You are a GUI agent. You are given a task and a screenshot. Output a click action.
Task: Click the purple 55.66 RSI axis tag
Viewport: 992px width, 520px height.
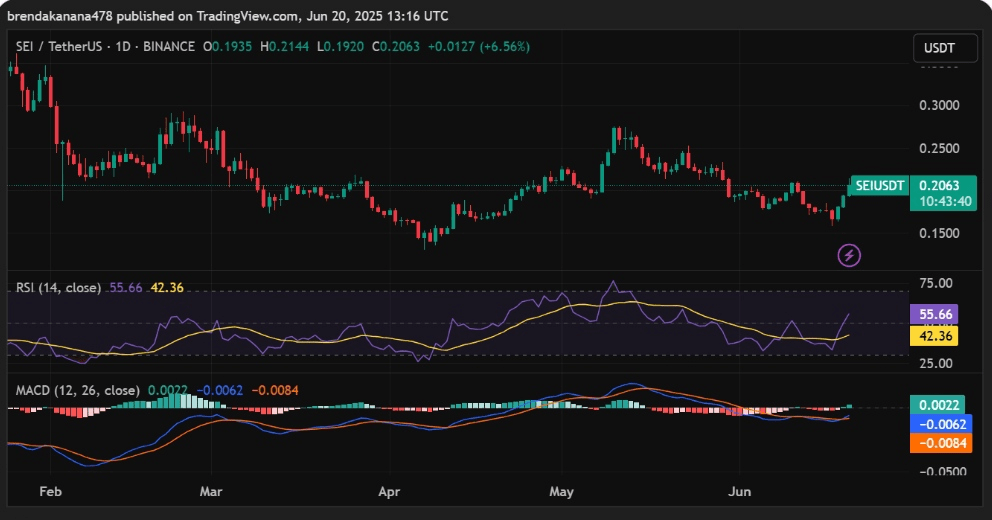tap(937, 313)
